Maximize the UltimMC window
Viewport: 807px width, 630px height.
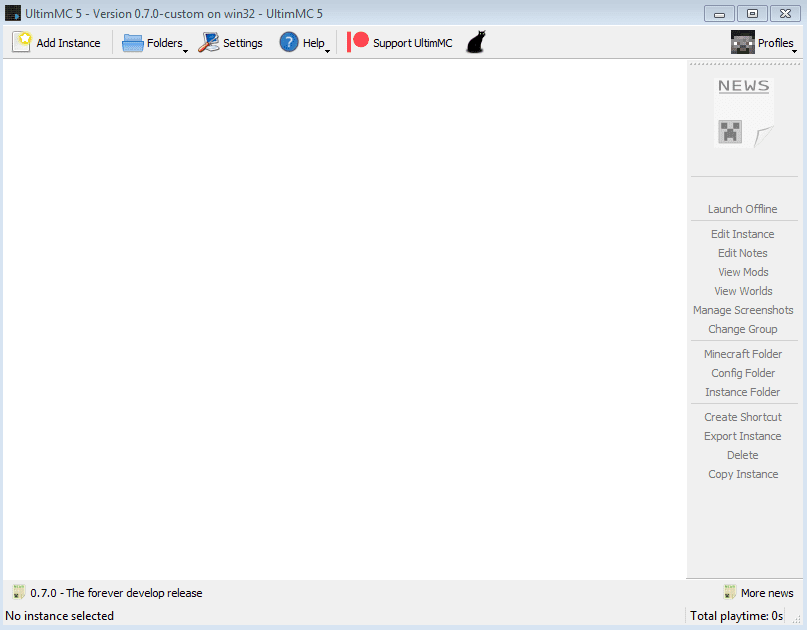752,14
